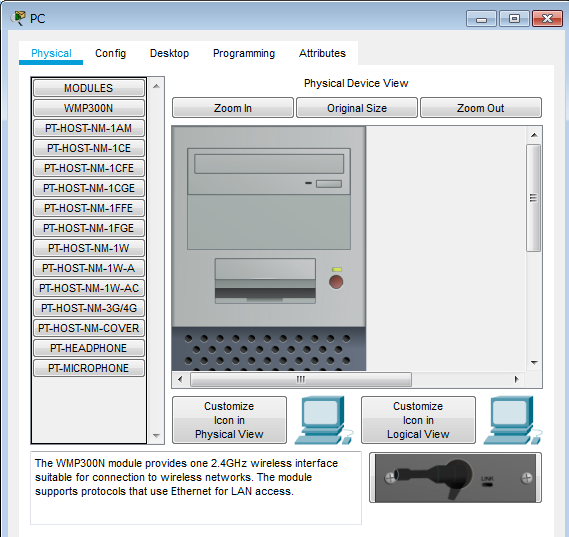This screenshot has width=569, height=537.
Task: Click the Zoom In button
Action: point(233,108)
